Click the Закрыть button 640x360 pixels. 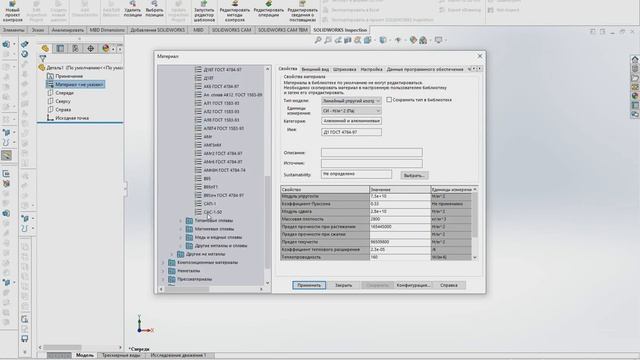click(343, 285)
